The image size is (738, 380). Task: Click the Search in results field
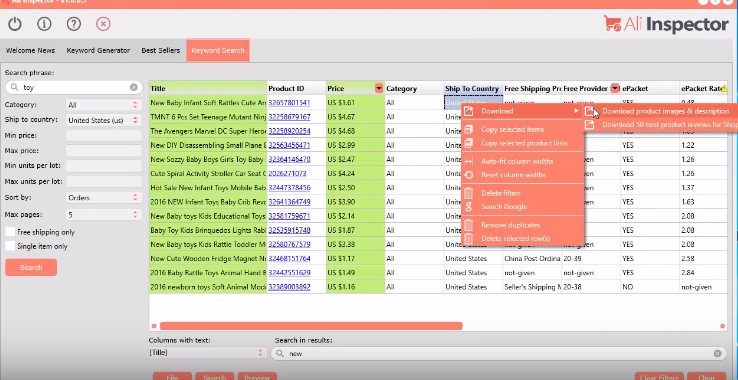pos(498,353)
